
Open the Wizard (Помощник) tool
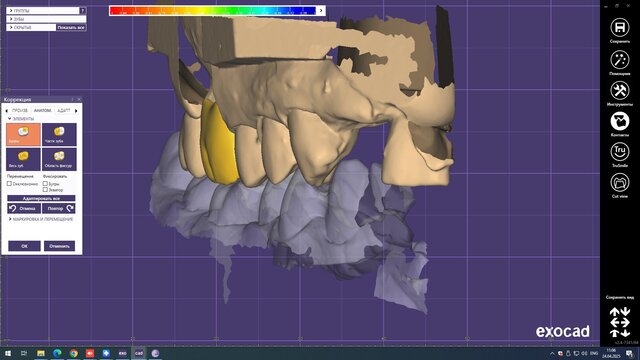coord(620,60)
